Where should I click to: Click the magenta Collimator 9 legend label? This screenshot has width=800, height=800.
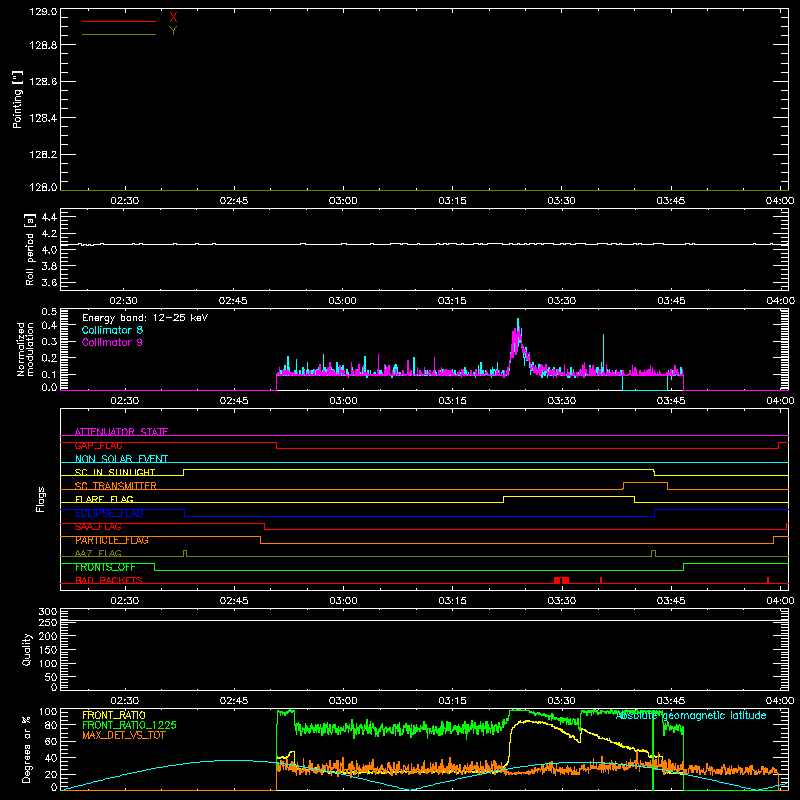pyautogui.click(x=112, y=342)
